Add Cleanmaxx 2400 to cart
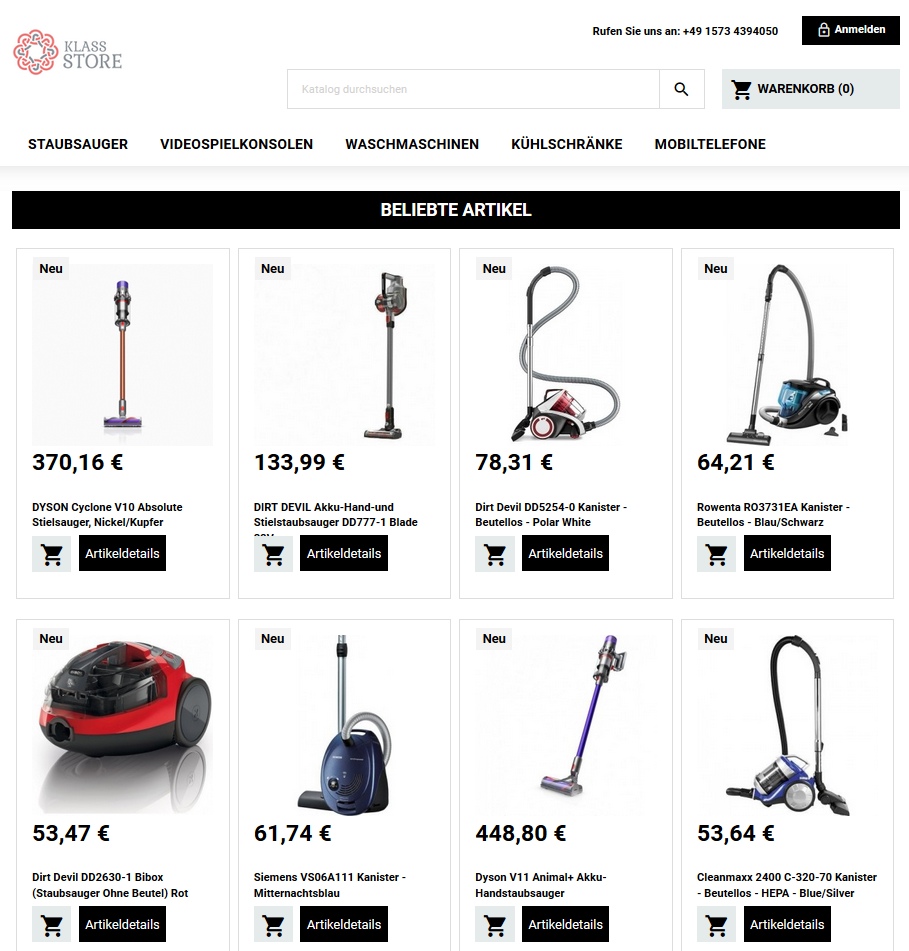This screenshot has width=909, height=951. point(717,924)
